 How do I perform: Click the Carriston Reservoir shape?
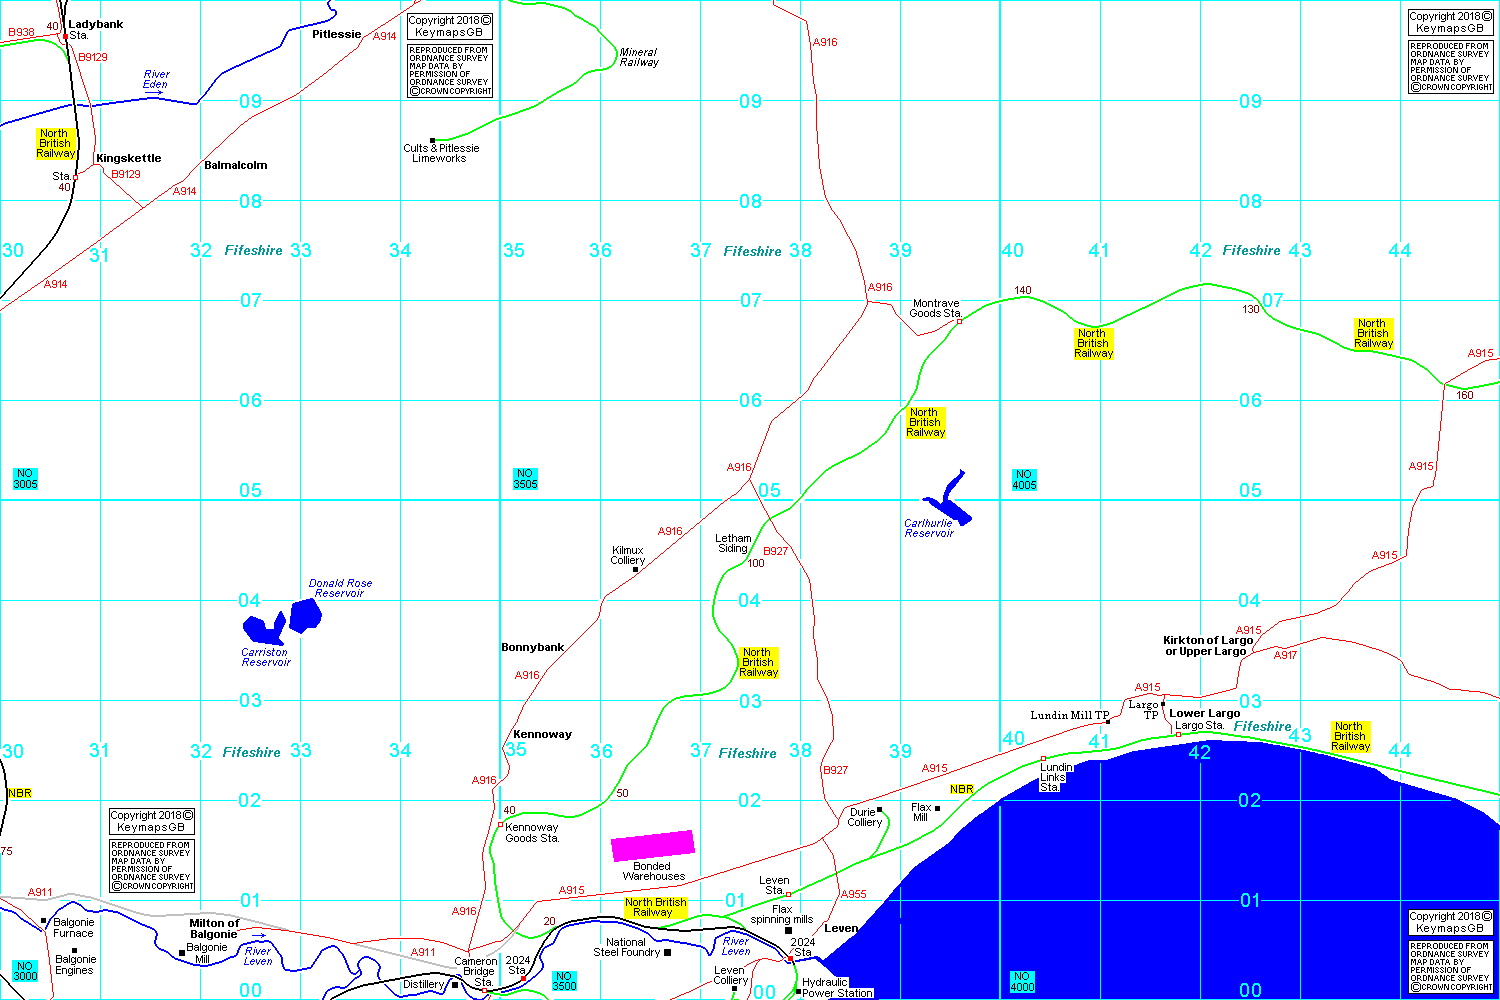(x=264, y=629)
